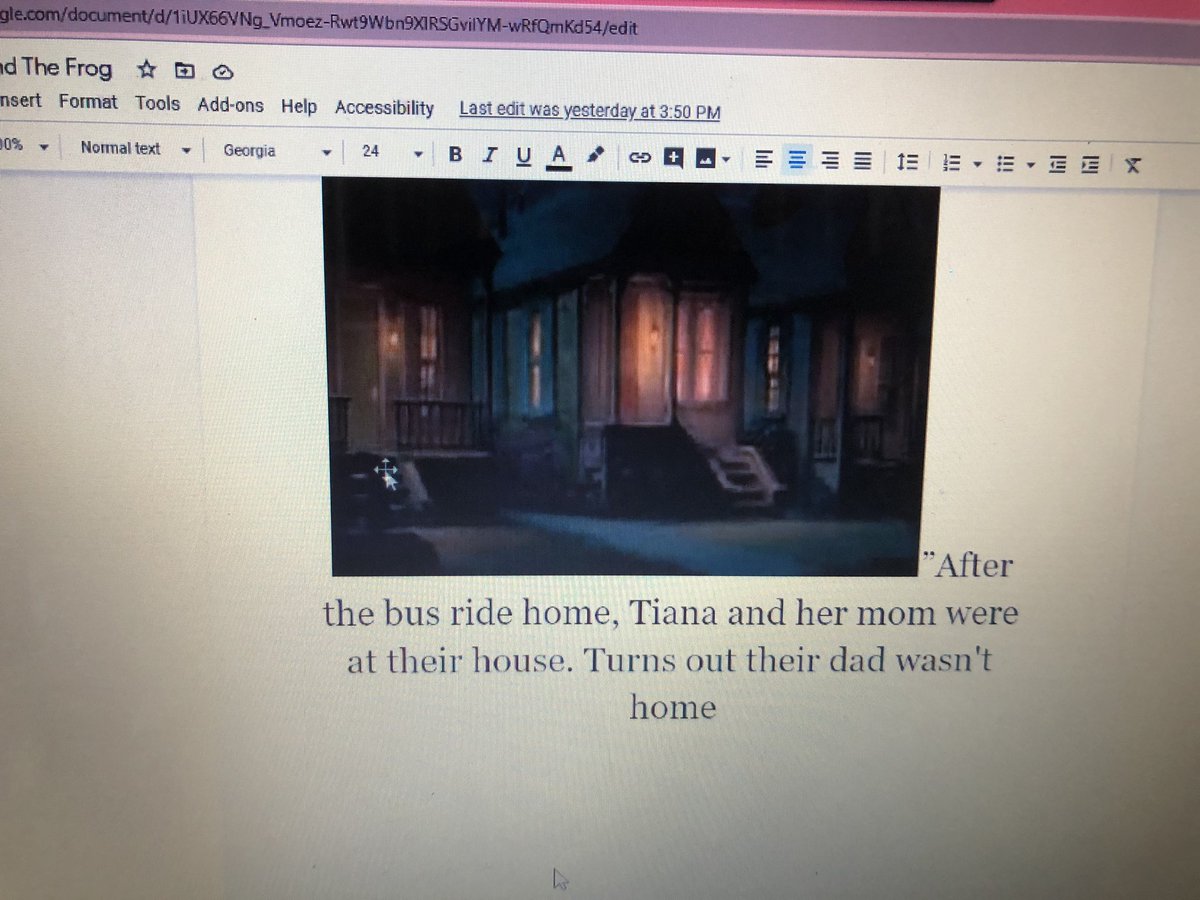
Task: Expand the bulleted list dropdown arrow
Action: (x=1029, y=164)
